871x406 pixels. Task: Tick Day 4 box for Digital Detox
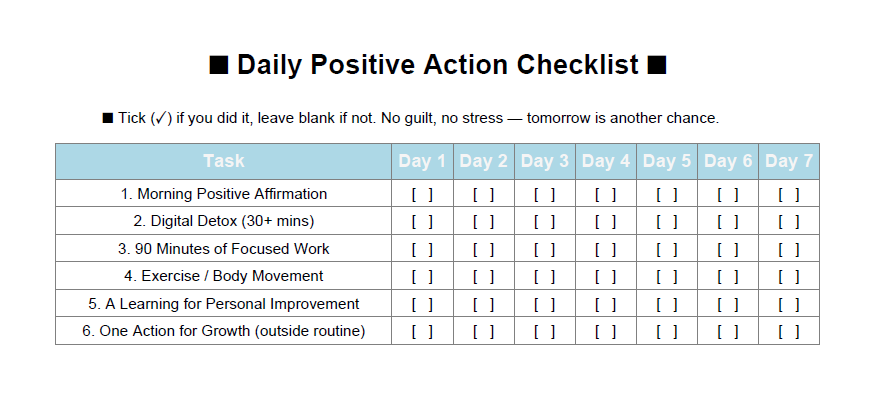pos(606,221)
